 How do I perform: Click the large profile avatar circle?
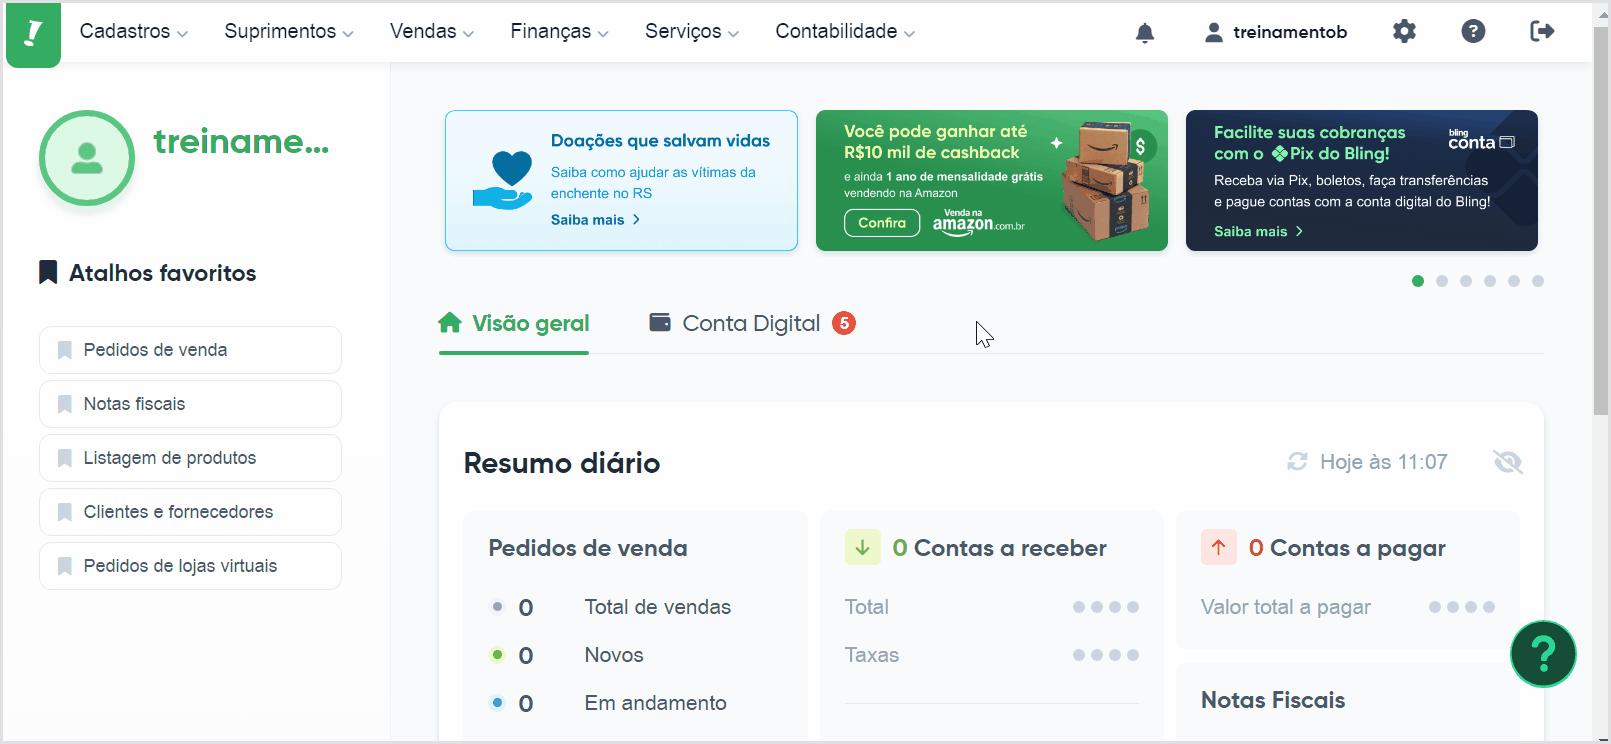click(87, 158)
